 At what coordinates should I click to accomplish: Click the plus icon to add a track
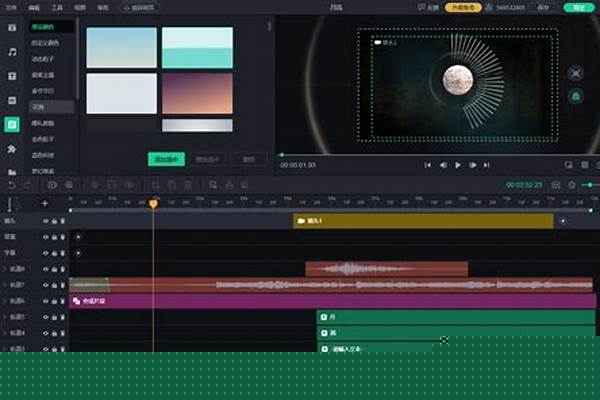(x=45, y=203)
